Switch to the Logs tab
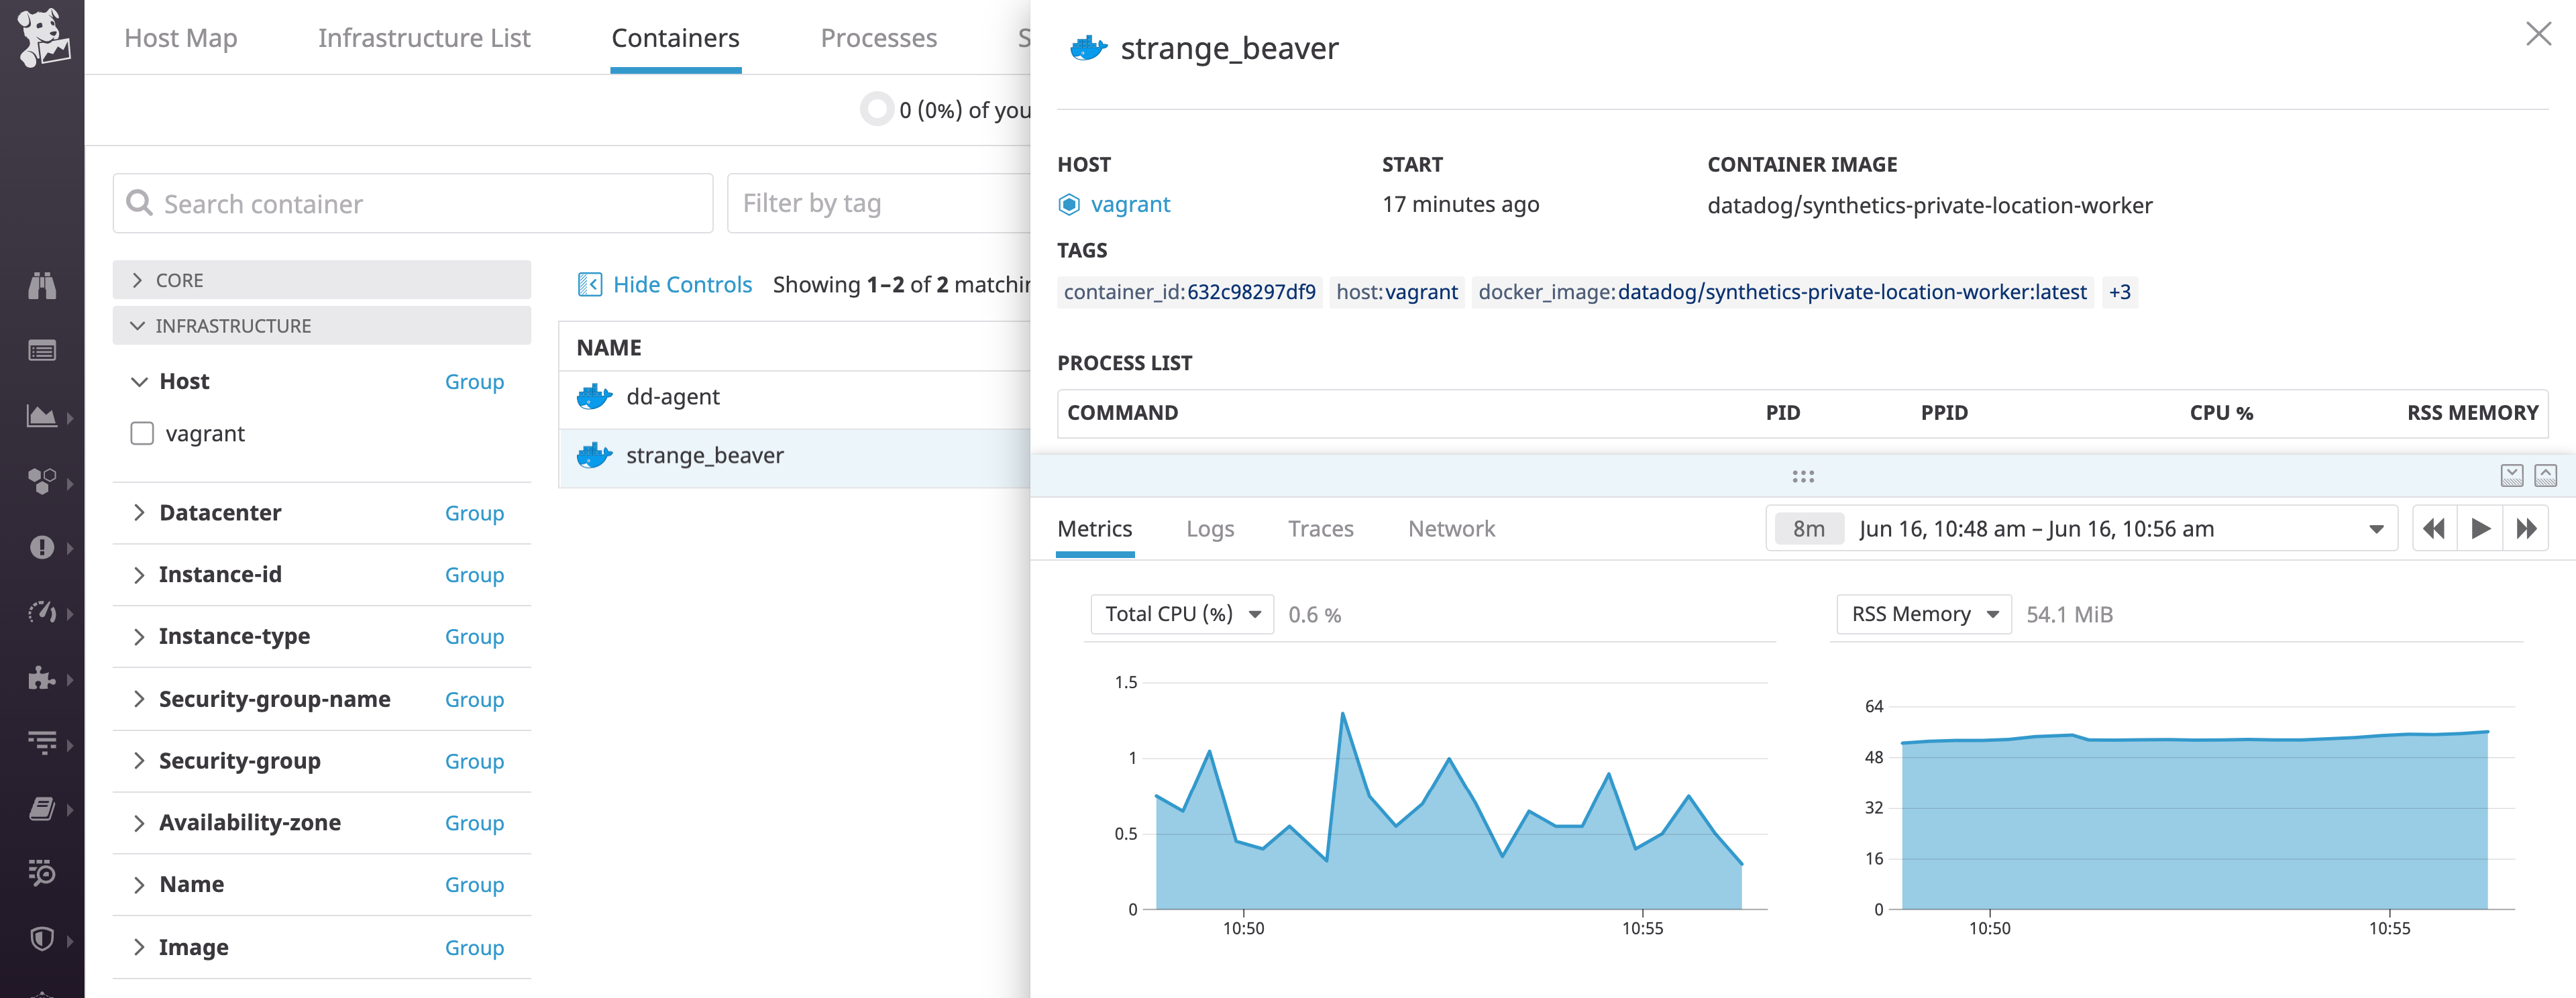The height and width of the screenshot is (998, 2576). click(1210, 528)
